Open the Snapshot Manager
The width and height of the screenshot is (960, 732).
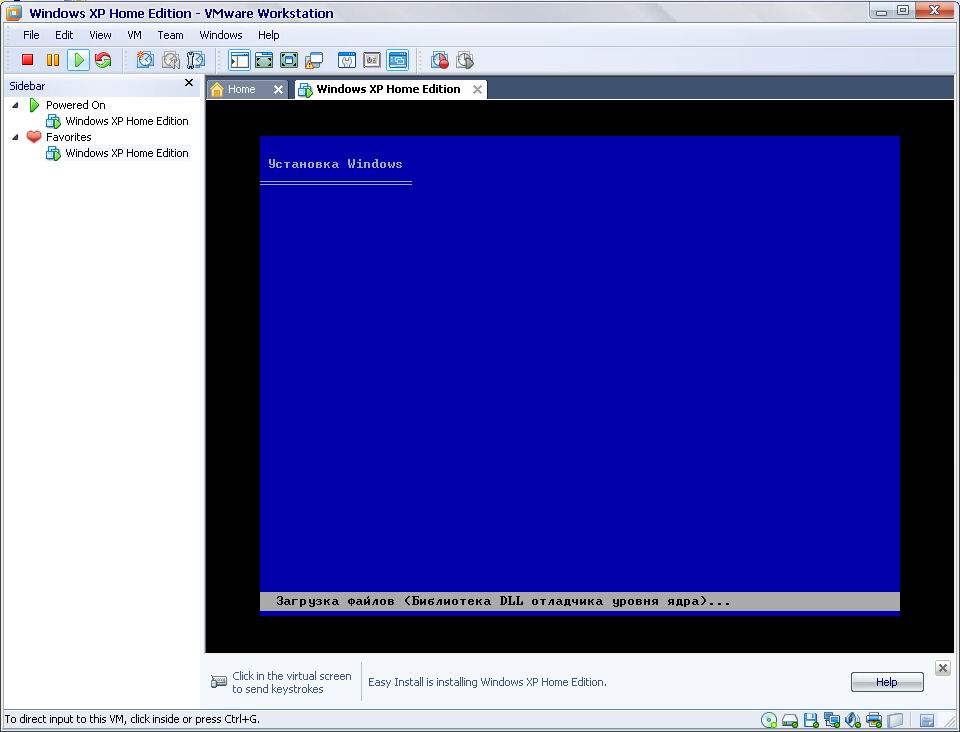[195, 60]
